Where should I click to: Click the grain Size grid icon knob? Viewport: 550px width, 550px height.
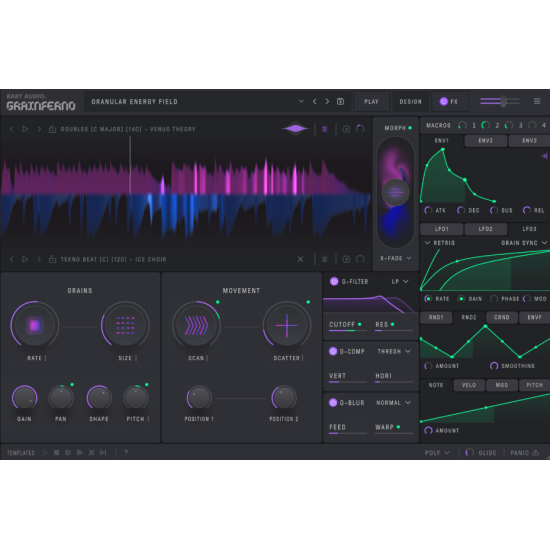tap(125, 326)
